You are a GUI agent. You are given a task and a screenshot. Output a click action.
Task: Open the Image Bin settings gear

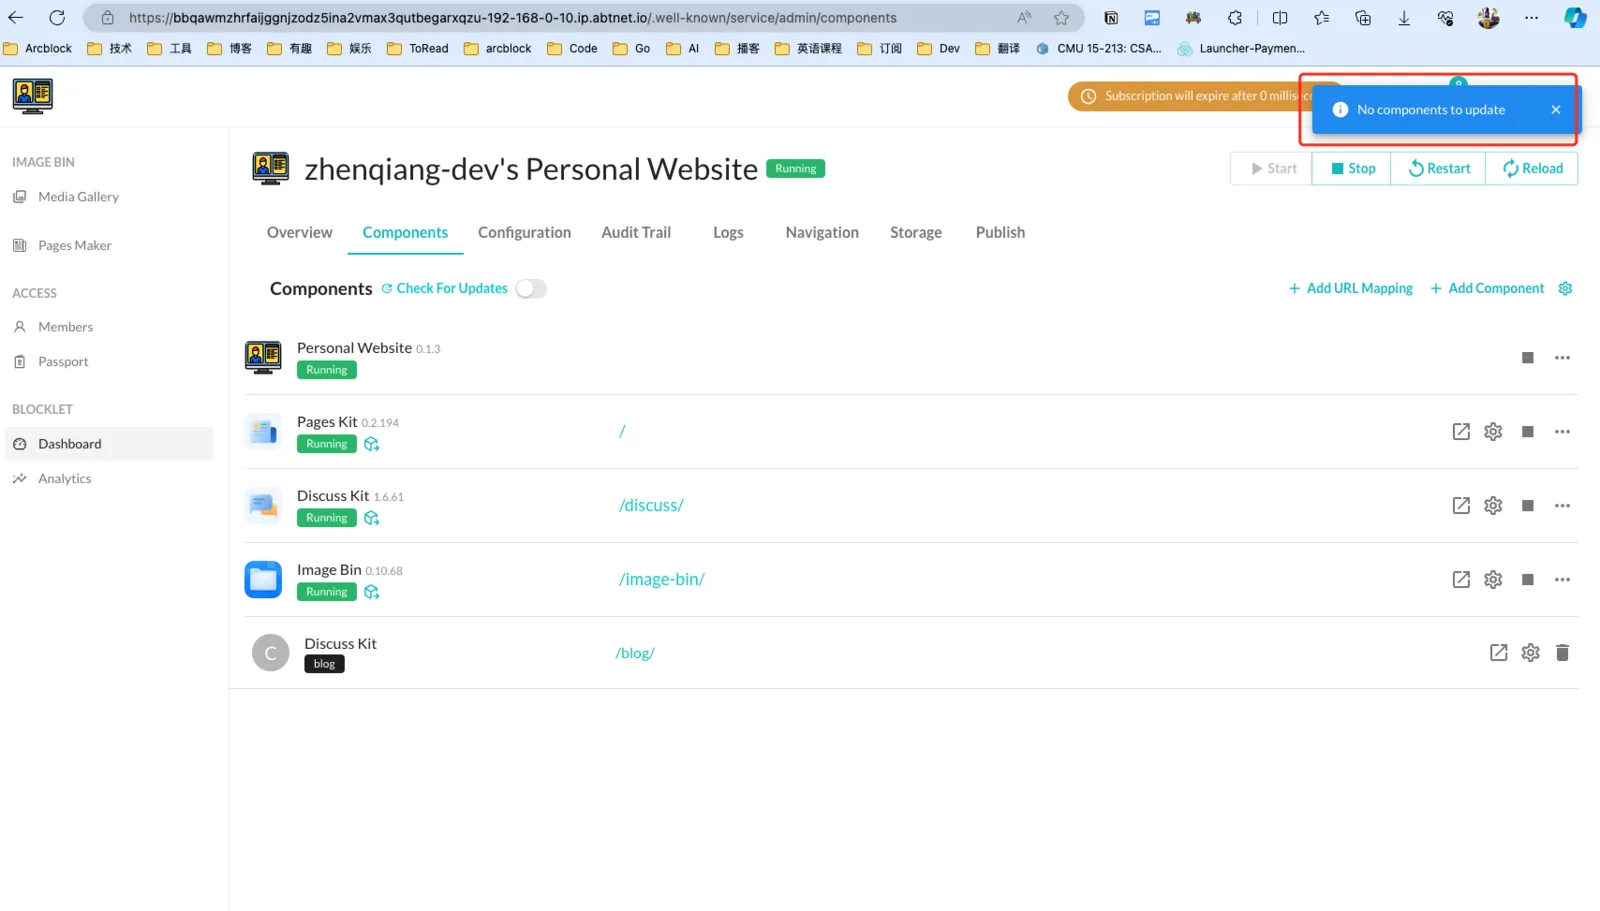click(1493, 580)
